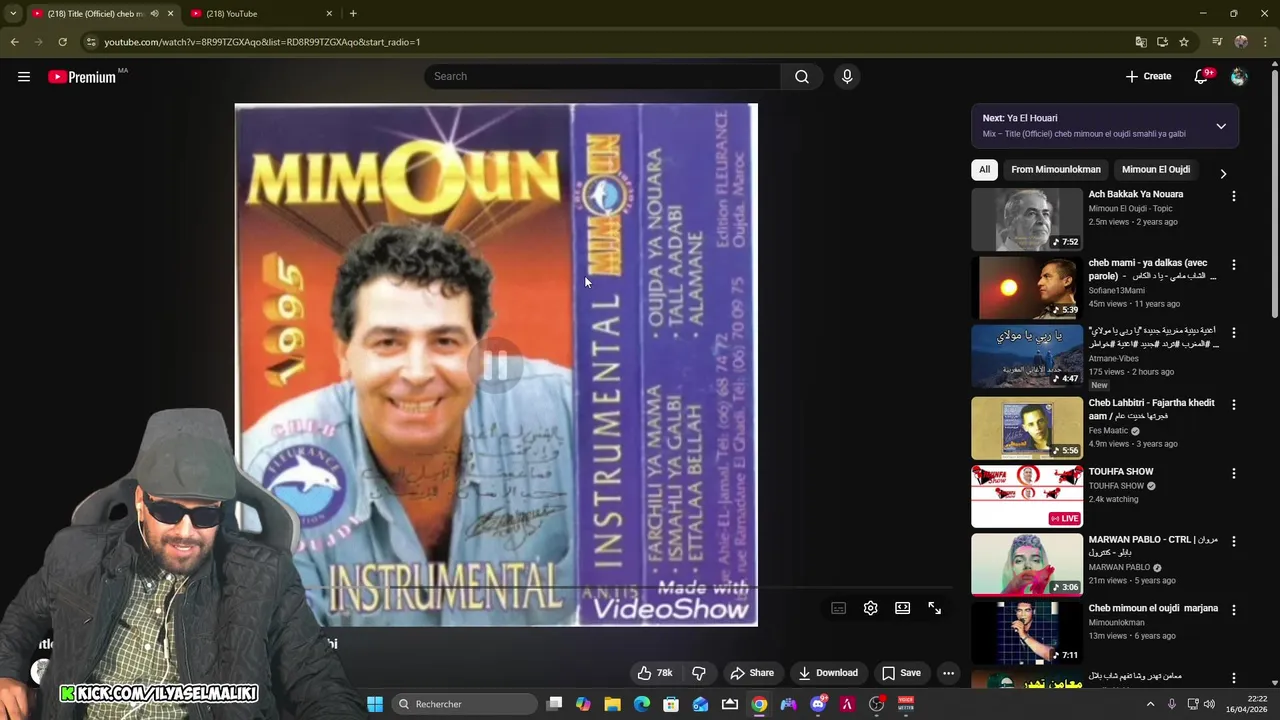Open Windows Start menu
This screenshot has height=720, width=1280.
click(375, 704)
